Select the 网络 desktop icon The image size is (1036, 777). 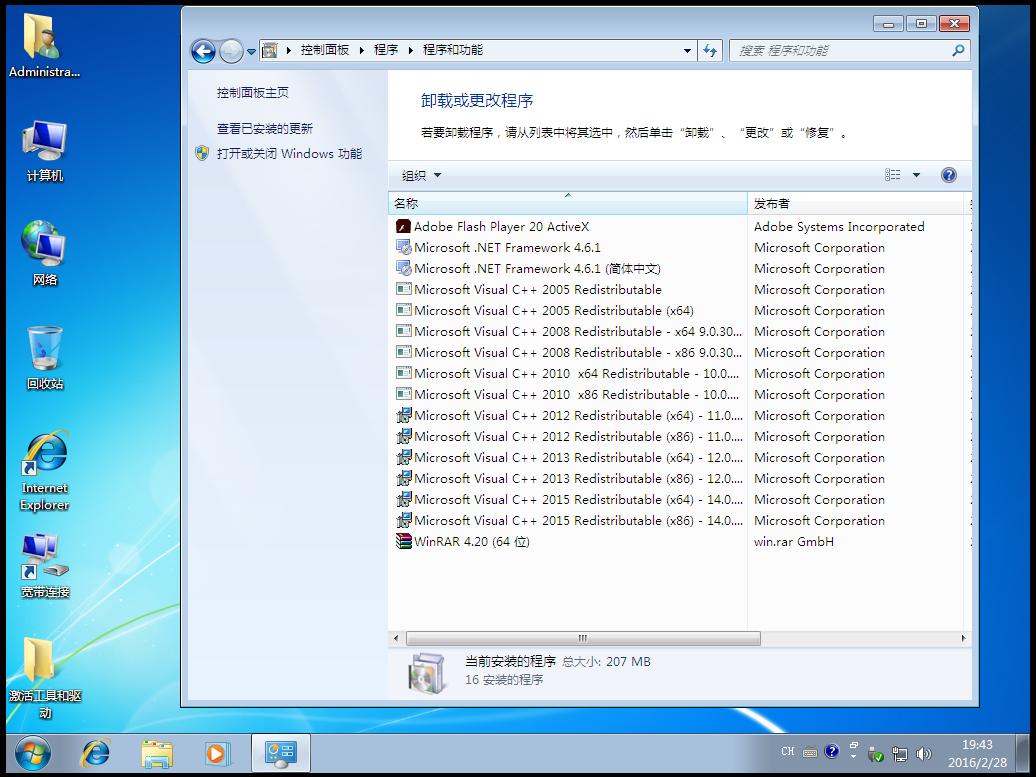[x=45, y=254]
